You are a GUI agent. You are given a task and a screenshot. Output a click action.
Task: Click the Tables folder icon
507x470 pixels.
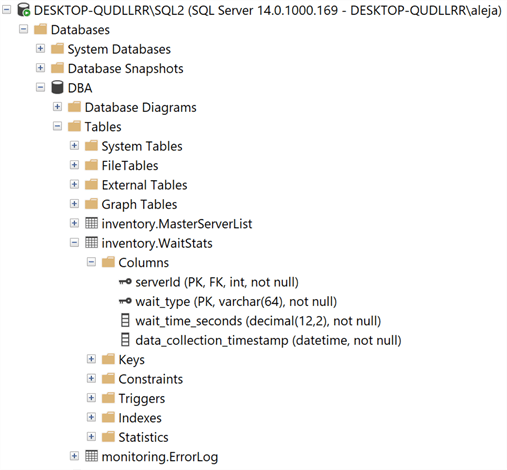pyautogui.click(x=74, y=126)
